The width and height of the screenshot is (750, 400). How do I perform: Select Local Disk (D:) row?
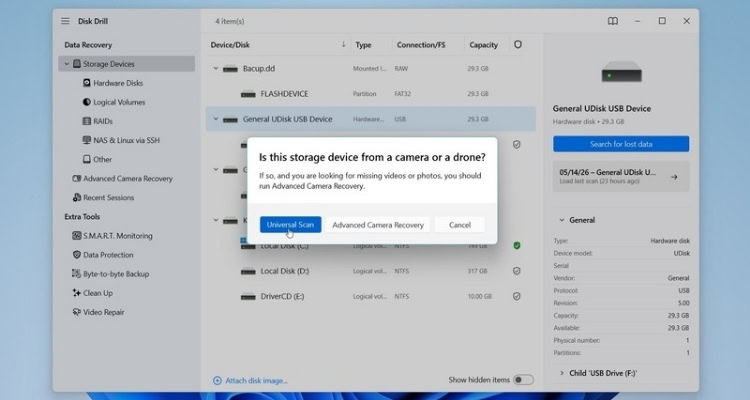coord(371,271)
